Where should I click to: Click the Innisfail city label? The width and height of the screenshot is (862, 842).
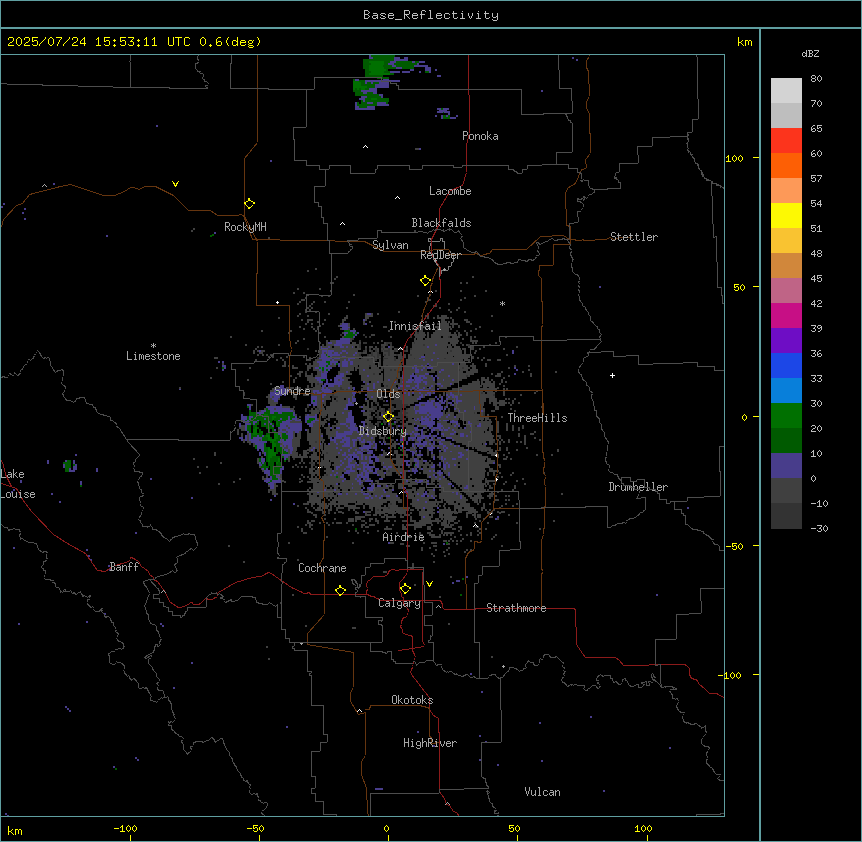[415, 326]
